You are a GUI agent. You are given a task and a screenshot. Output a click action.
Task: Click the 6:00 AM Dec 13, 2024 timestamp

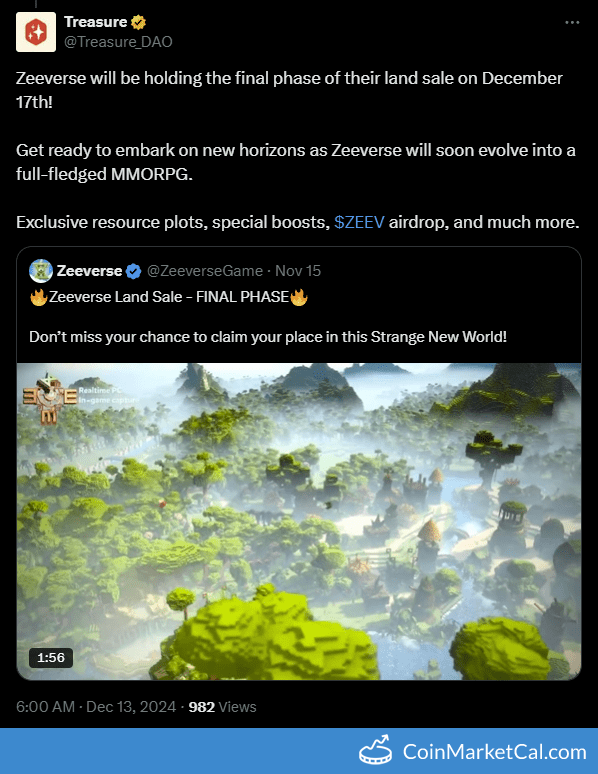(x=96, y=706)
